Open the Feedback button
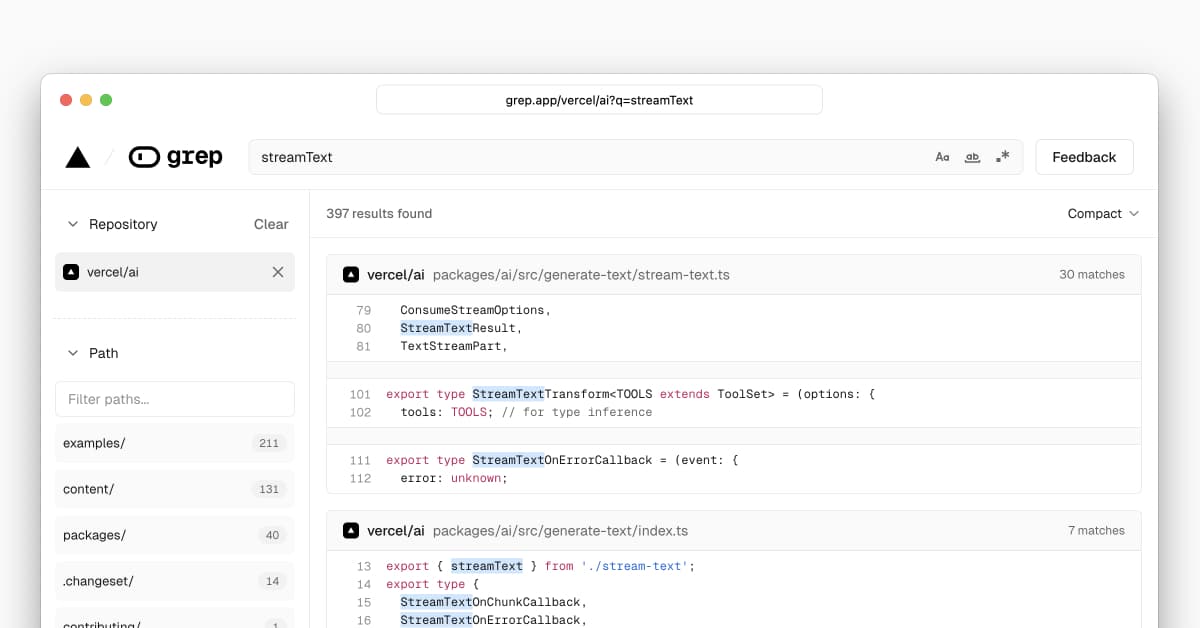1200x628 pixels. pos(1084,157)
